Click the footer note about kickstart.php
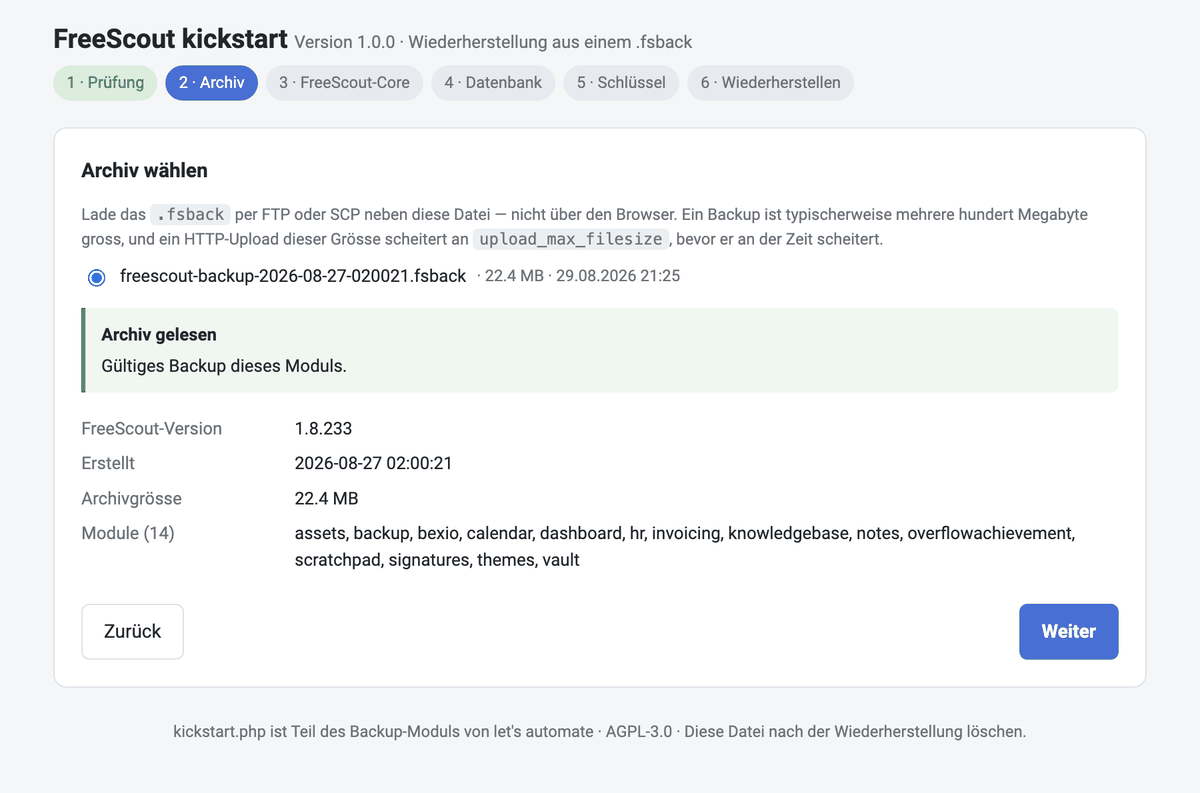The width and height of the screenshot is (1200, 793). point(600,732)
